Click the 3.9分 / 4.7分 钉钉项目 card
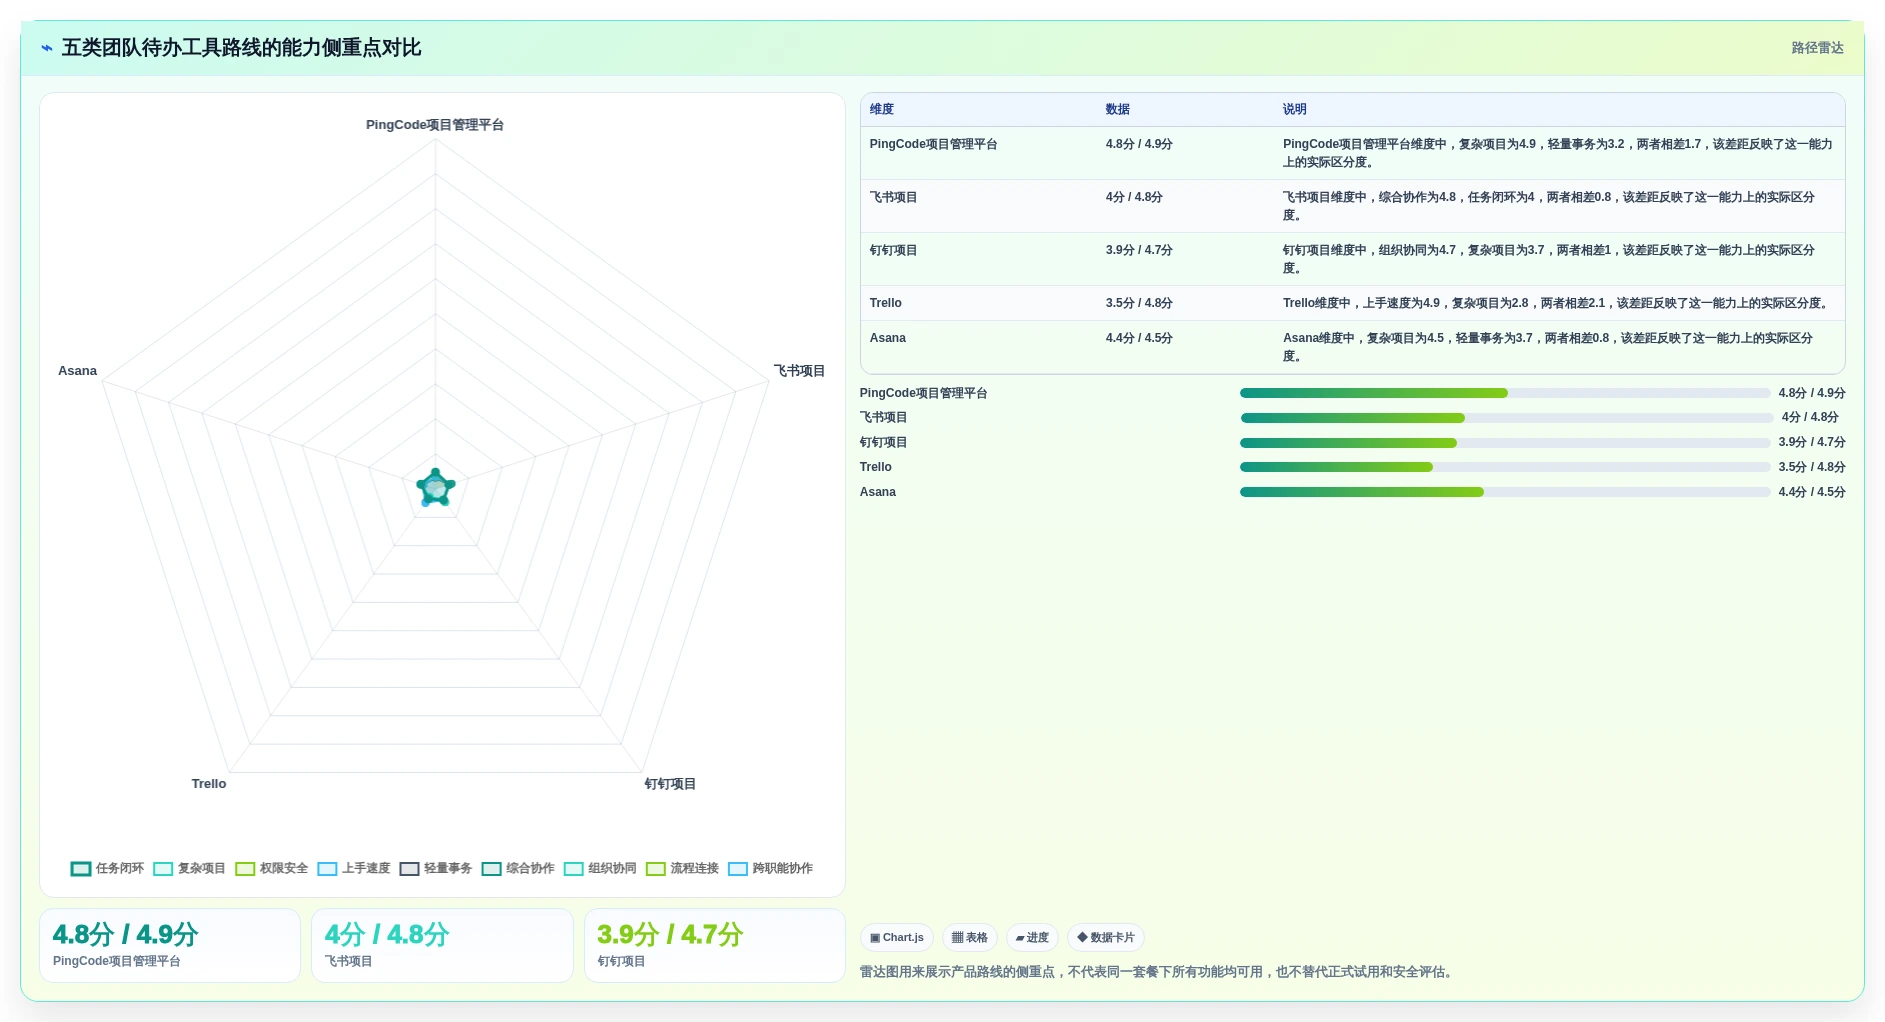Viewport: 1885px width, 1022px height. (x=715, y=945)
